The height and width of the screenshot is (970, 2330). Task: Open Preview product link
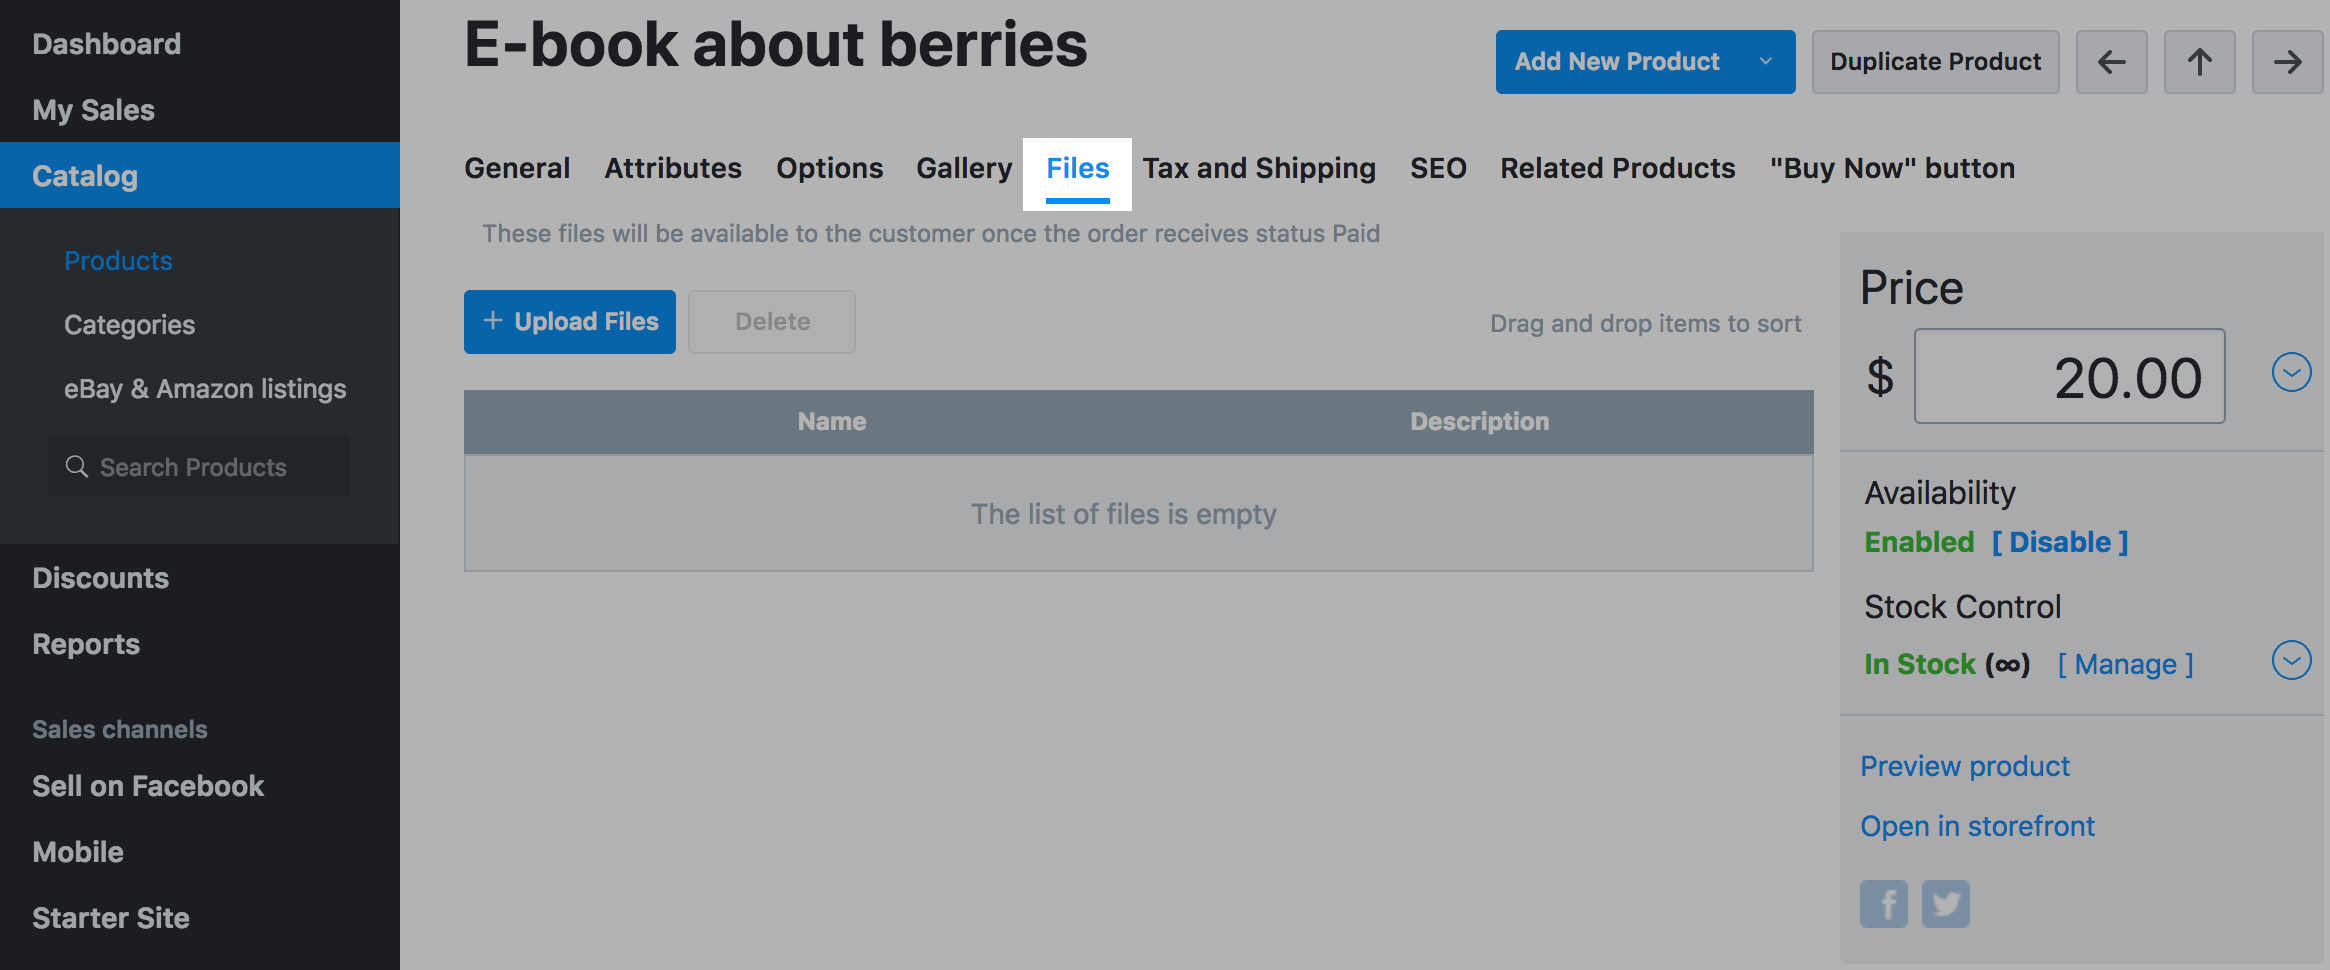coord(1964,766)
